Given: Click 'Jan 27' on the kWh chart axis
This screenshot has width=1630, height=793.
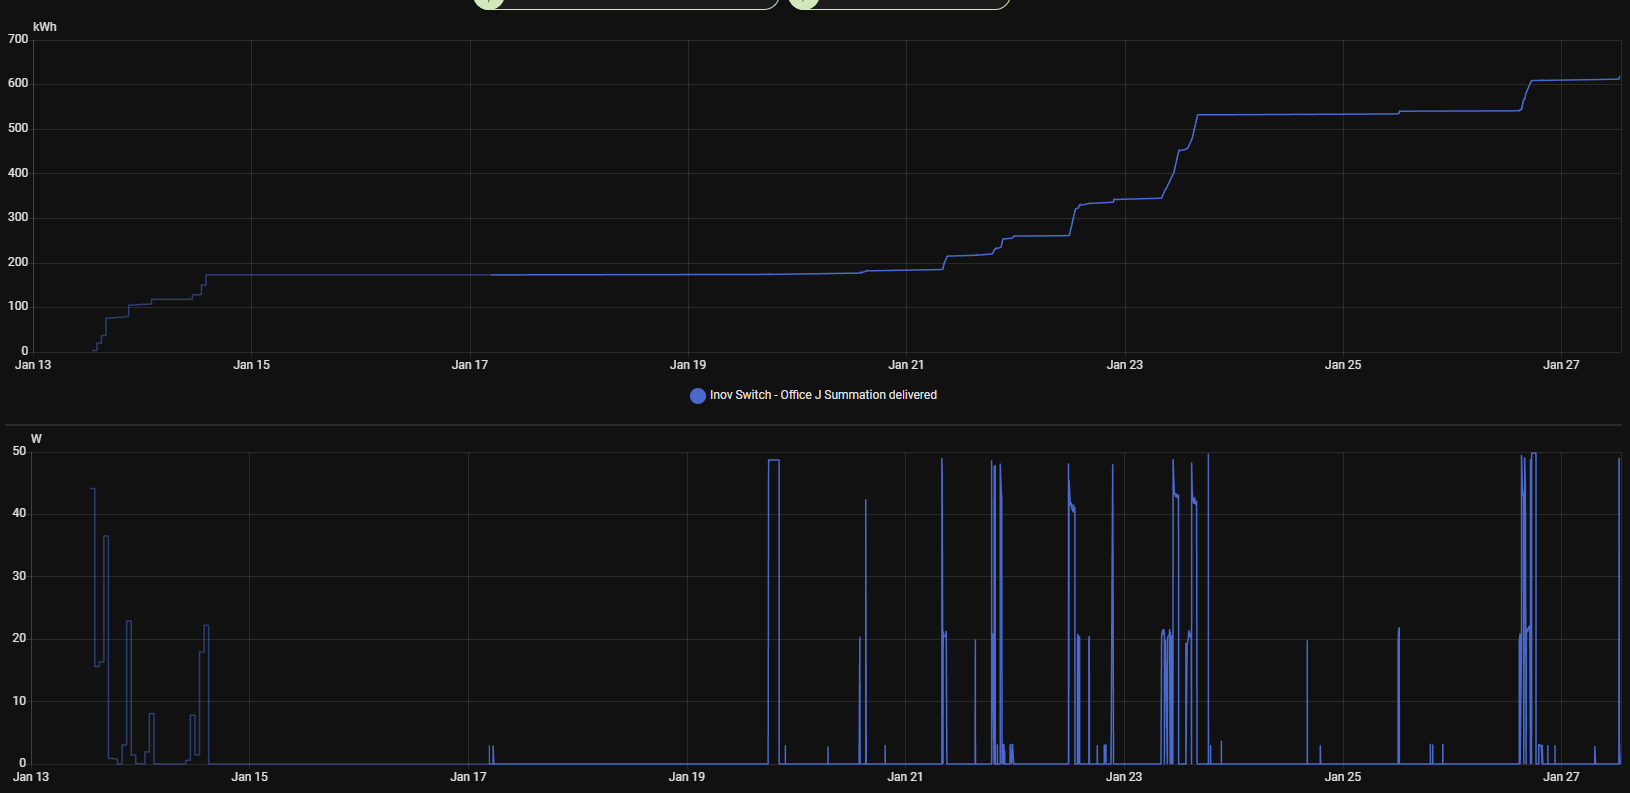Looking at the screenshot, I should tap(1561, 365).
